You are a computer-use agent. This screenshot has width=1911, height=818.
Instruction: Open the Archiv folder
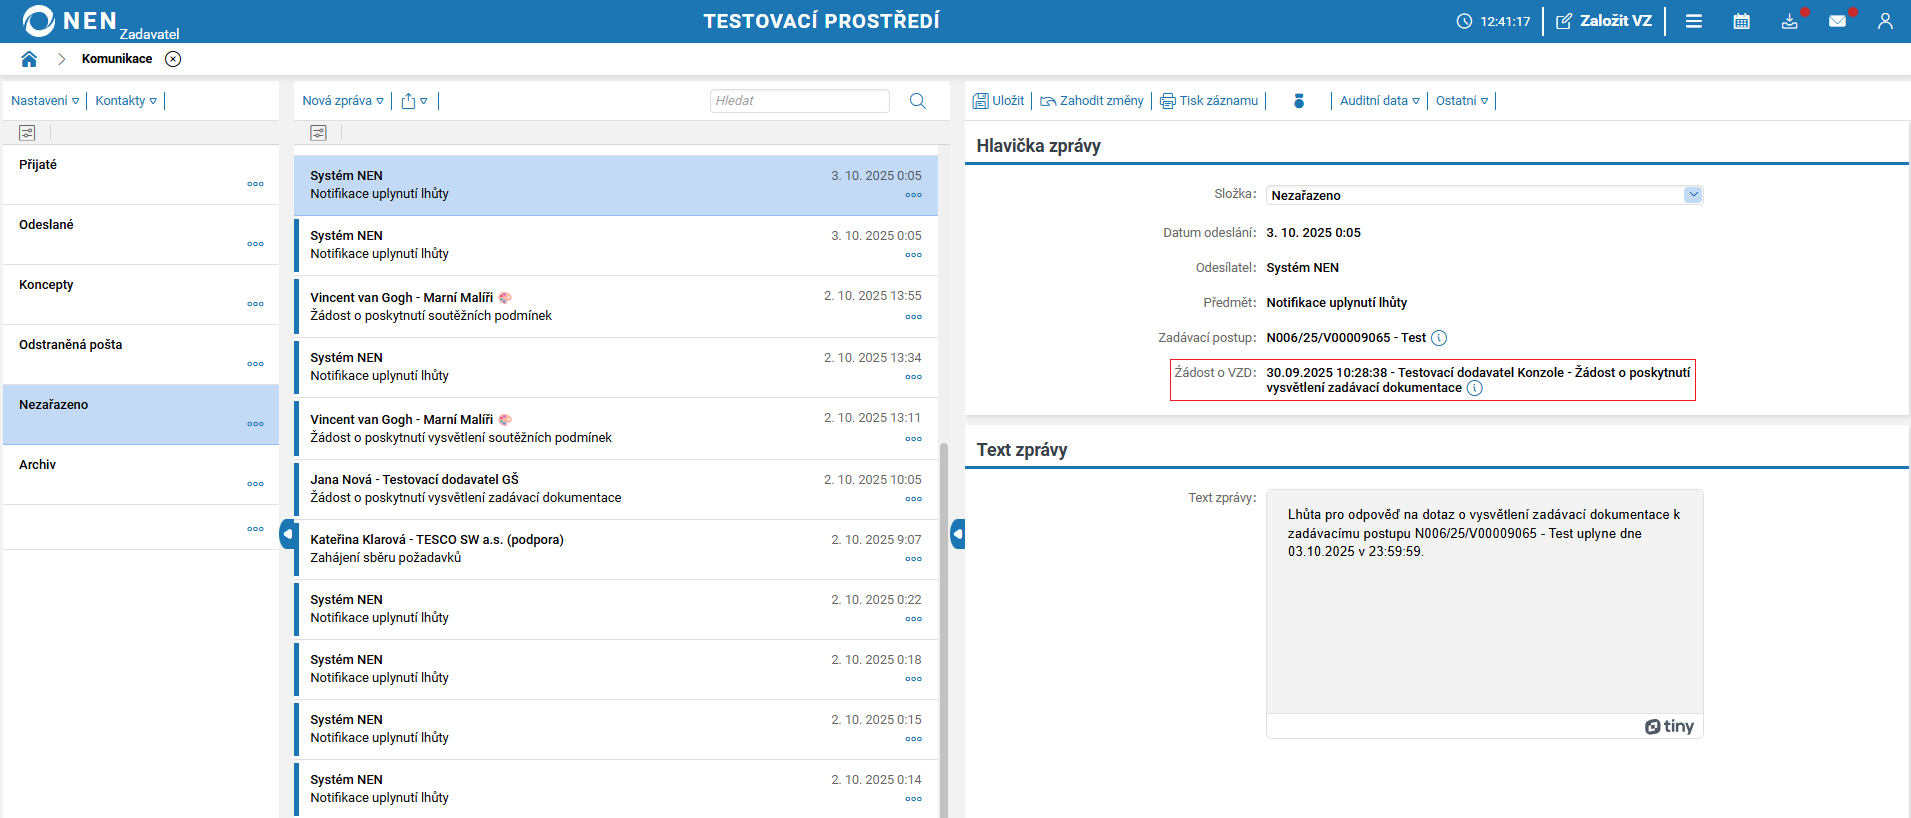[38, 465]
